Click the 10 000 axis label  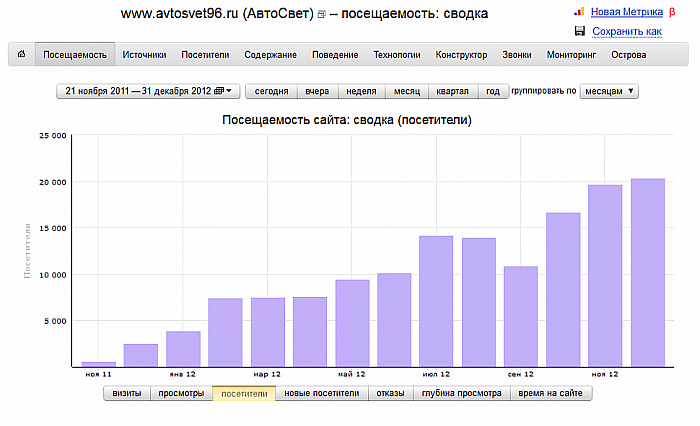click(53, 275)
